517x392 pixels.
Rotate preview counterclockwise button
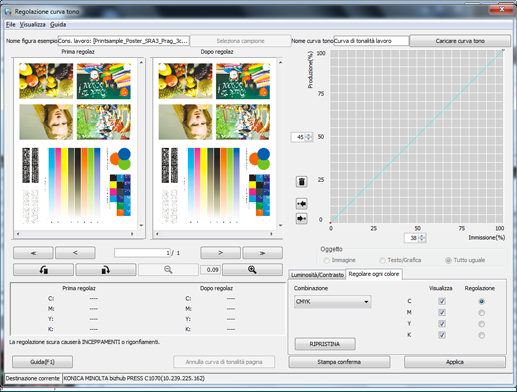pos(43,270)
